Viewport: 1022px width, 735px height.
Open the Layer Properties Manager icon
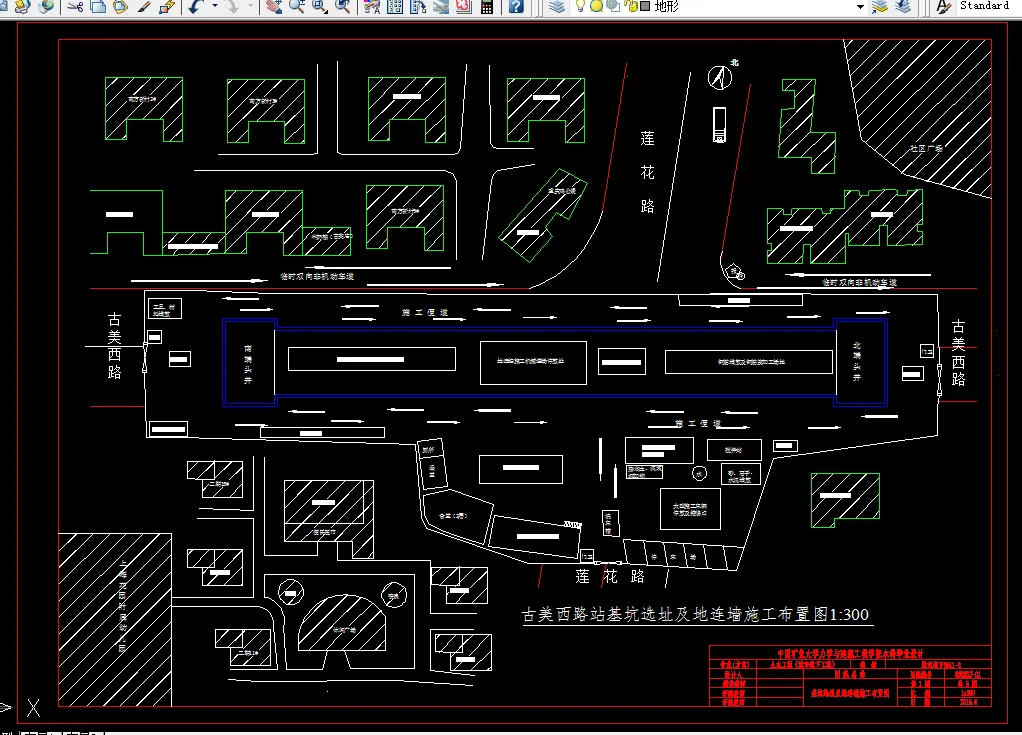[x=556, y=7]
